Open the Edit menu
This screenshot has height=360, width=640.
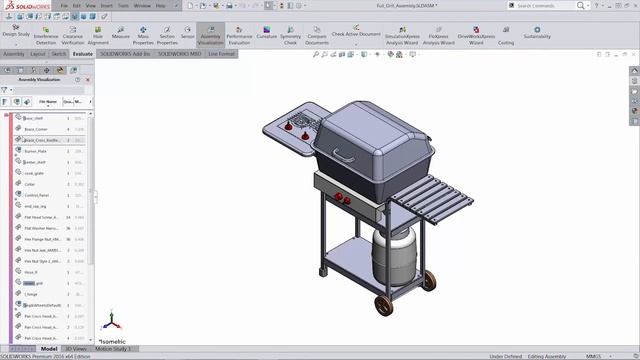(77, 6)
